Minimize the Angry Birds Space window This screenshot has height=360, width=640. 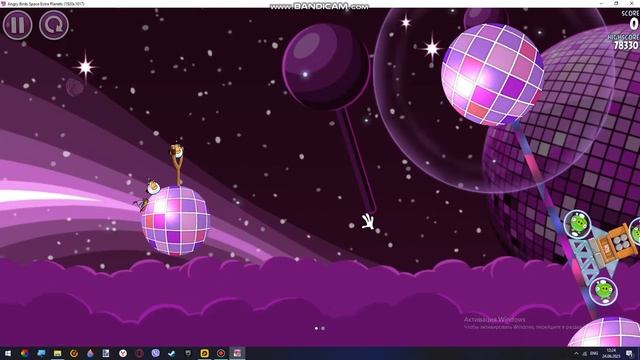point(602,3)
